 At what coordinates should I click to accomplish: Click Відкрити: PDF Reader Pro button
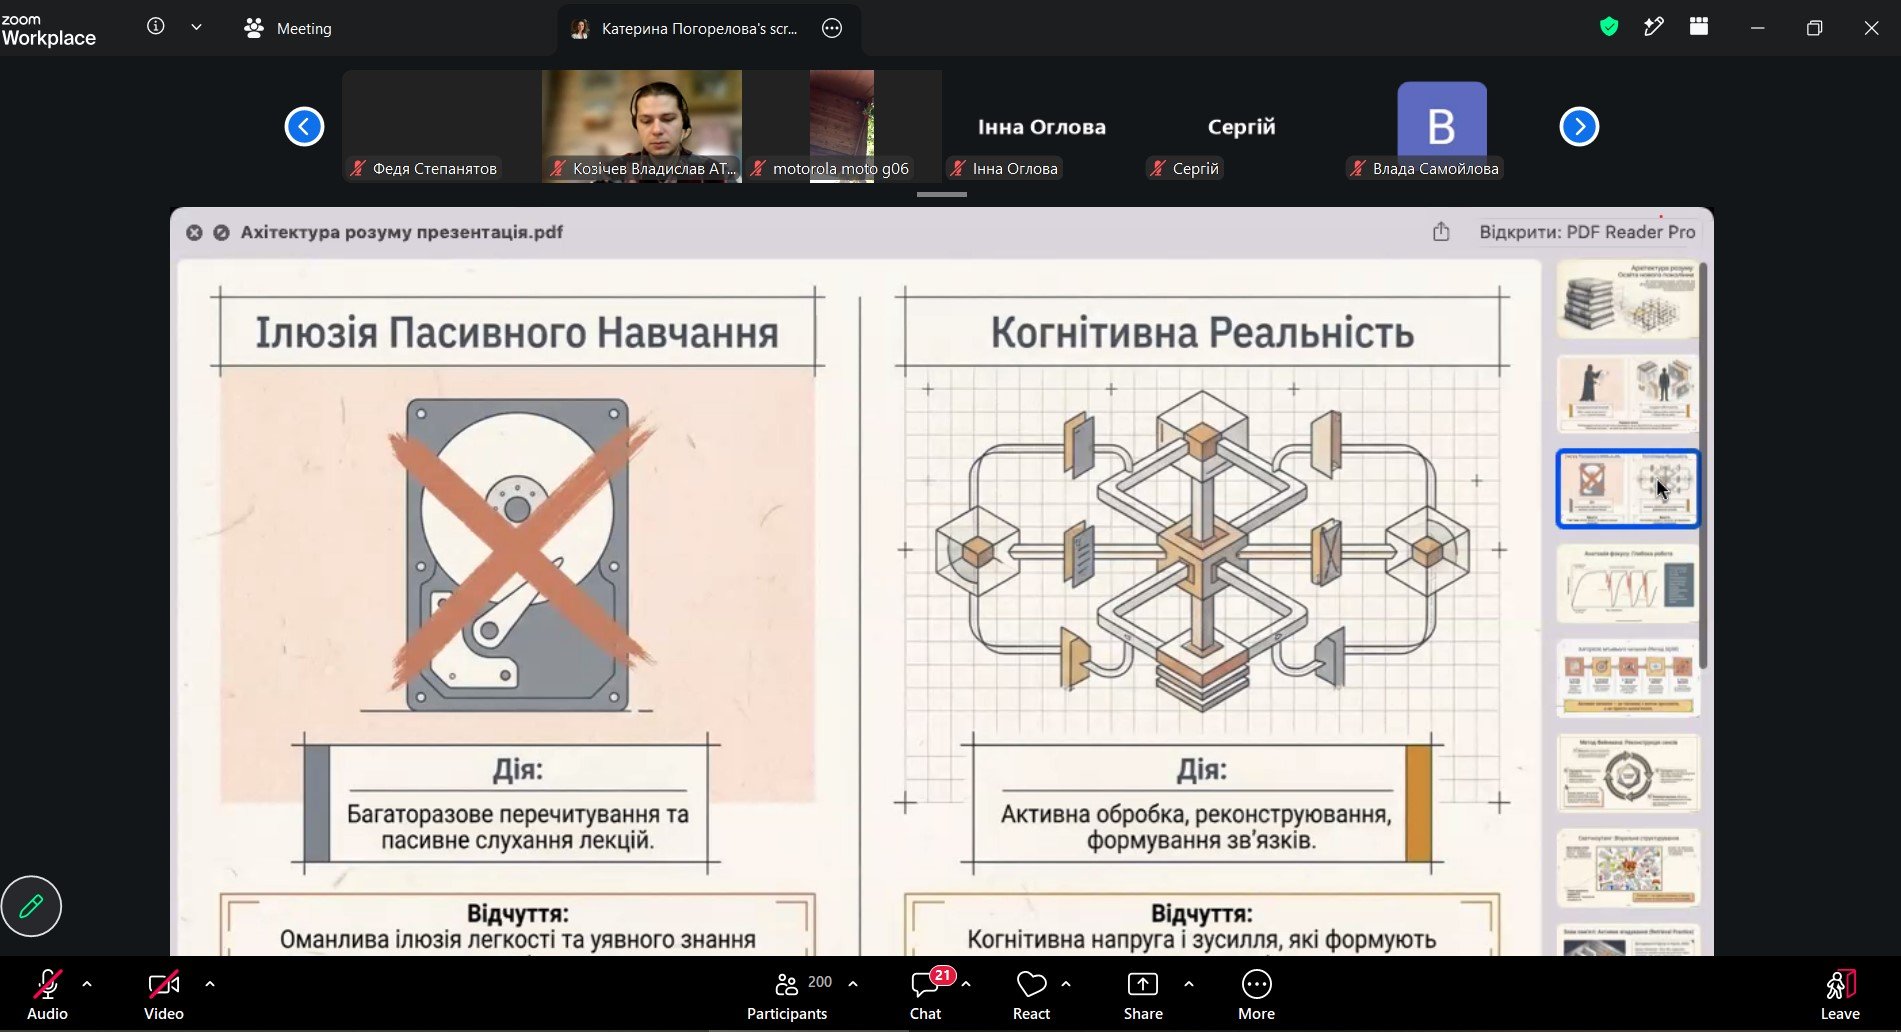(x=1587, y=232)
